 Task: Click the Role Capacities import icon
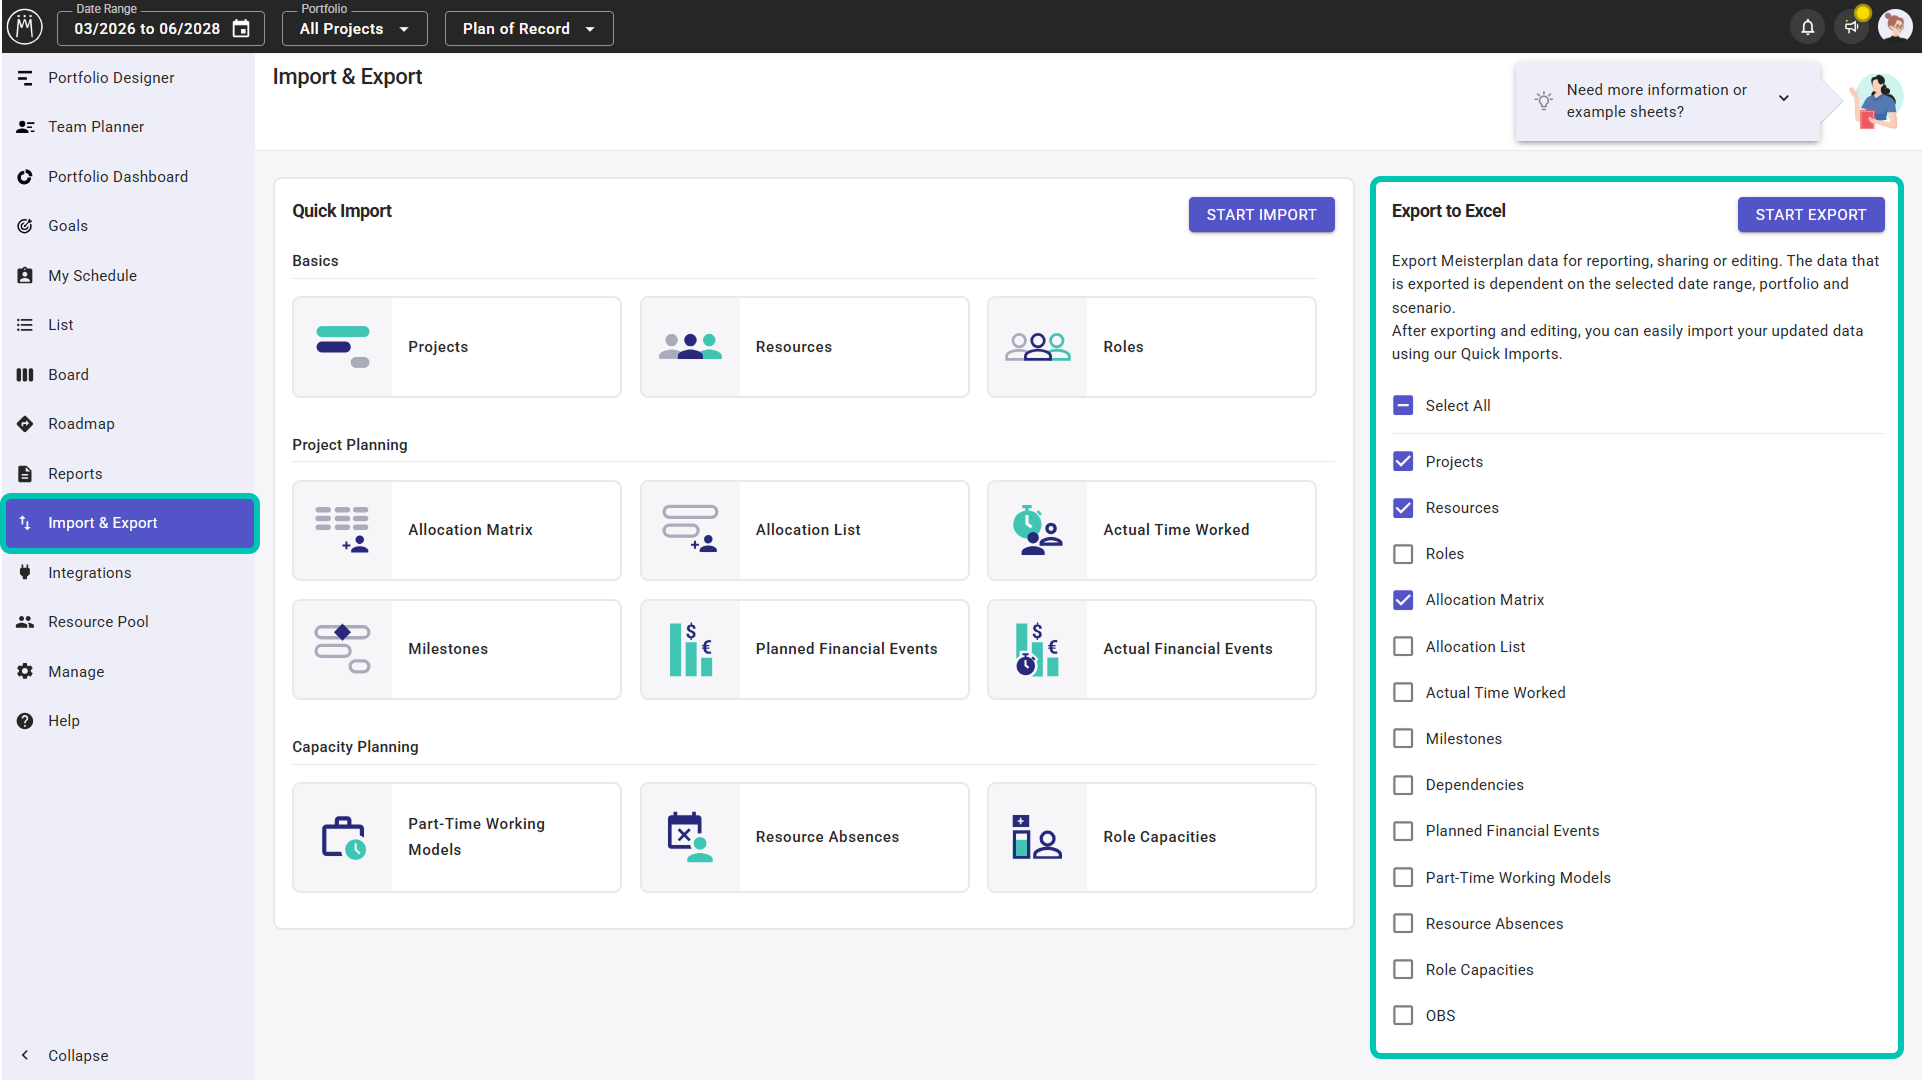pyautogui.click(x=1036, y=837)
